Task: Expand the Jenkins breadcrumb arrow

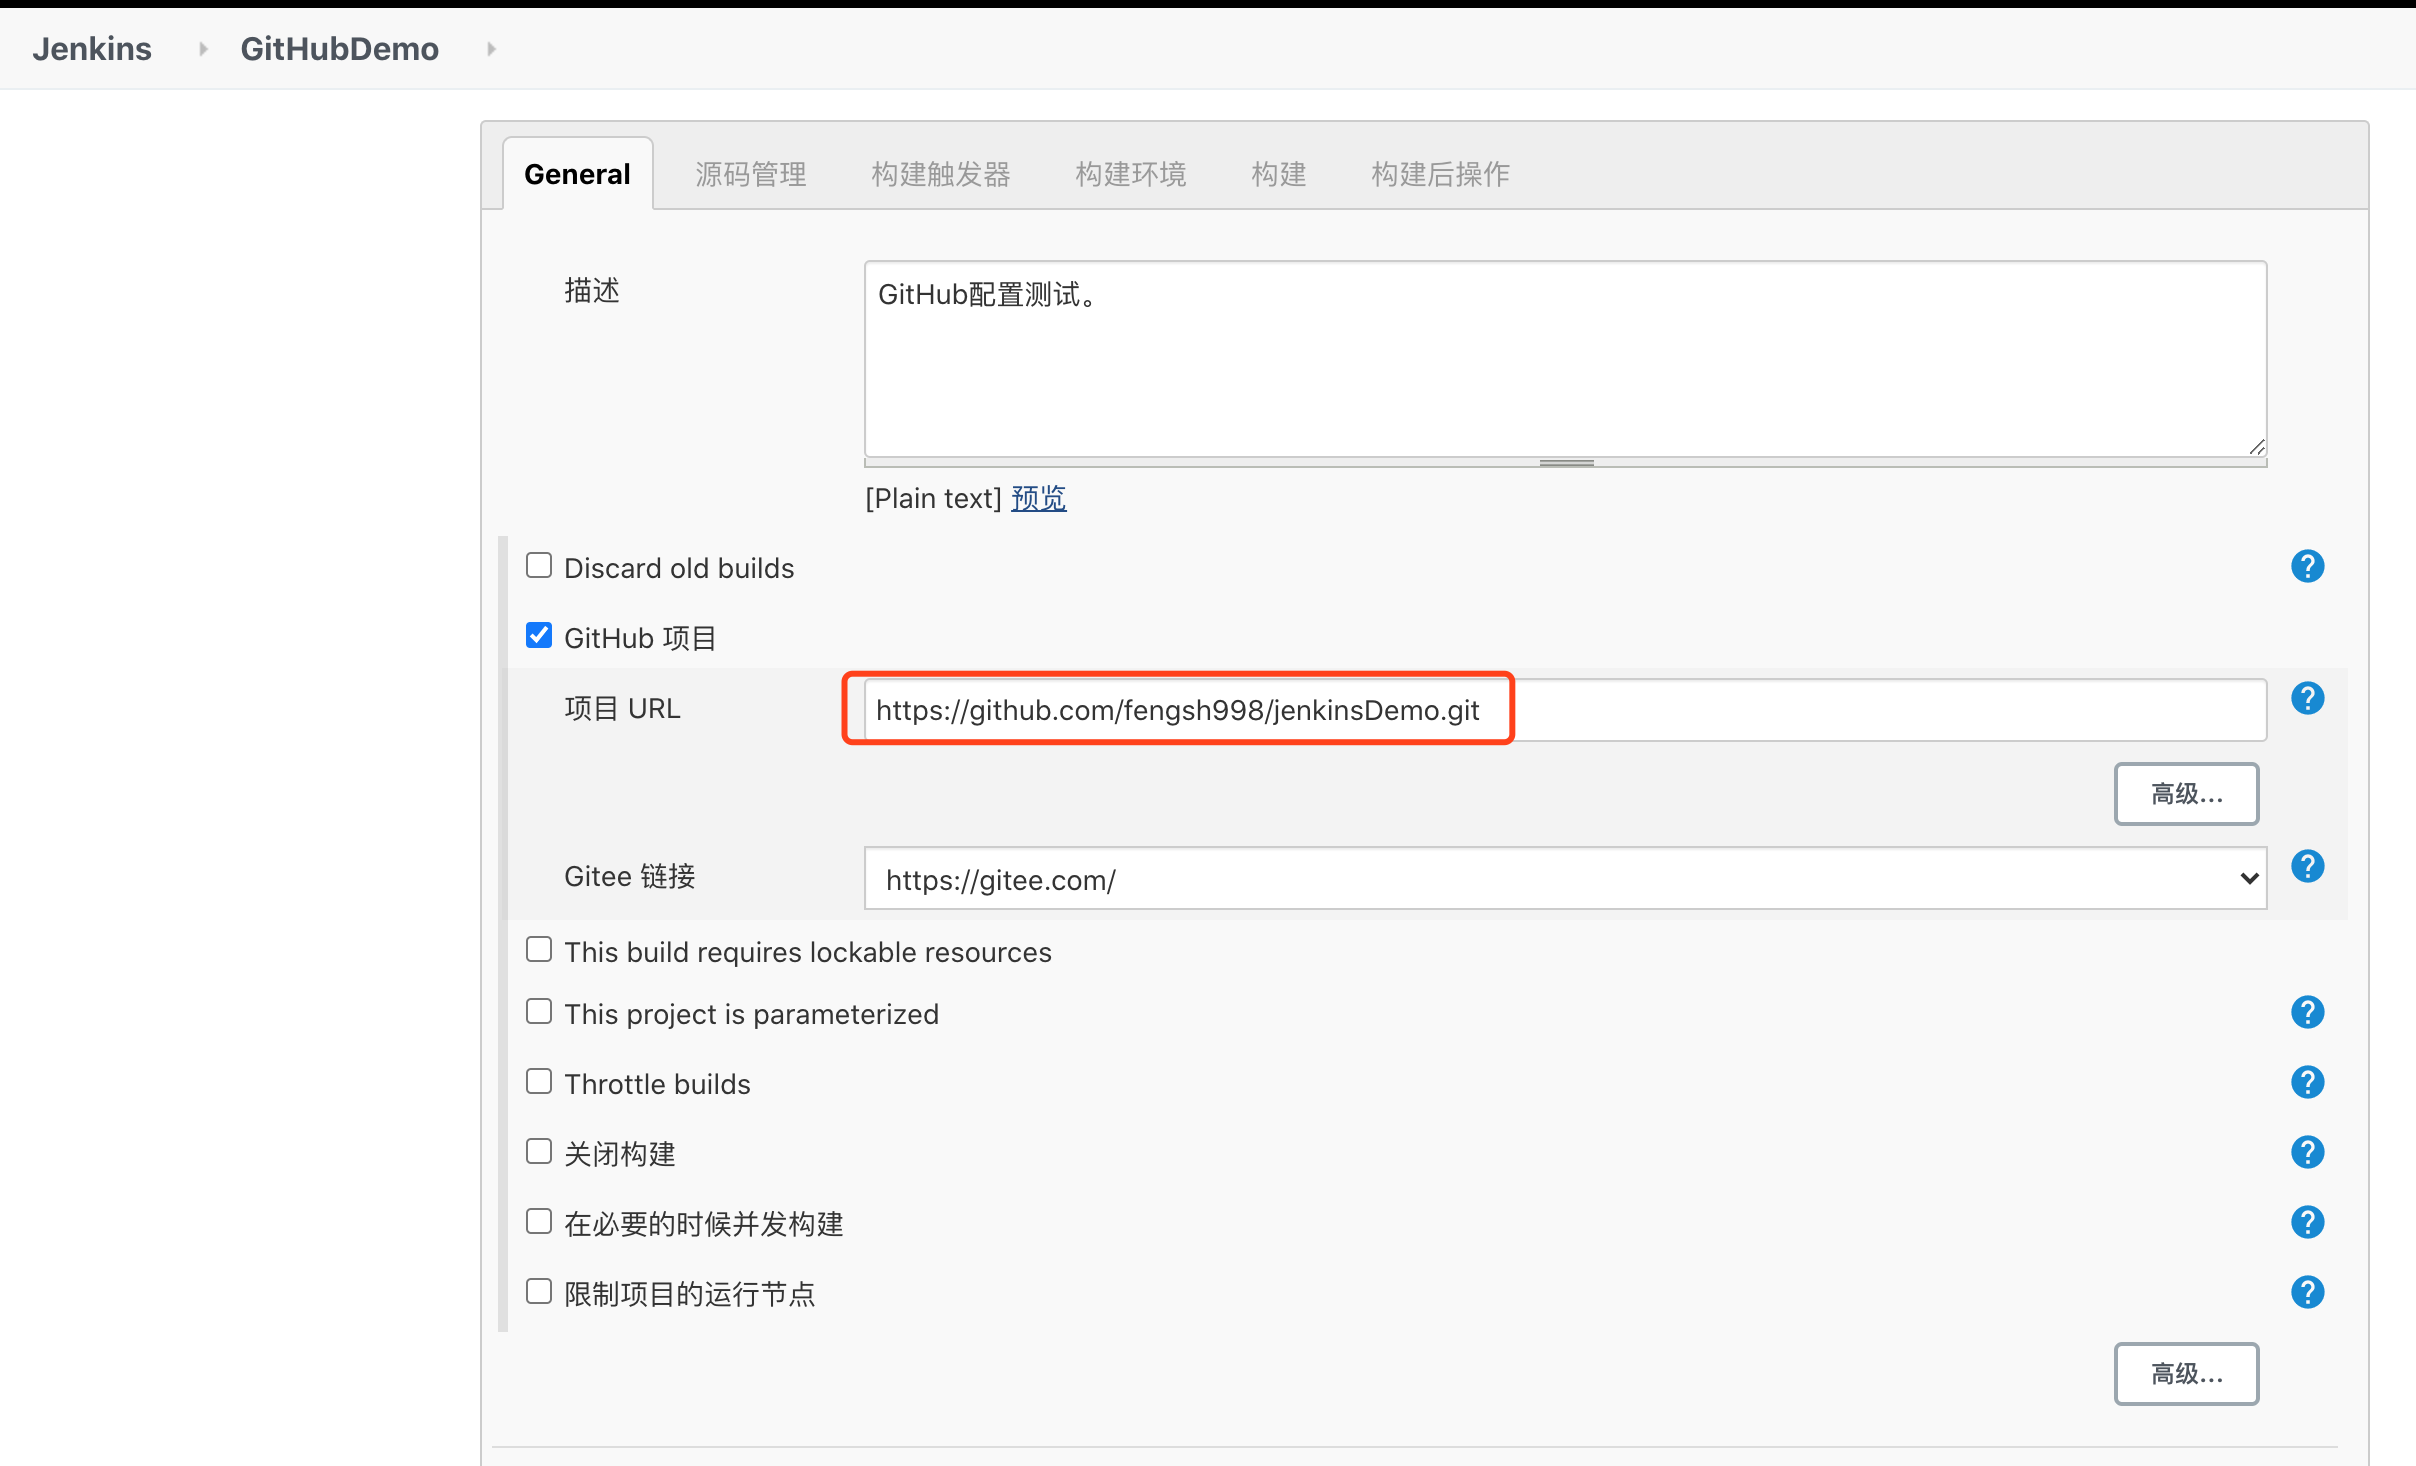Action: pos(202,48)
